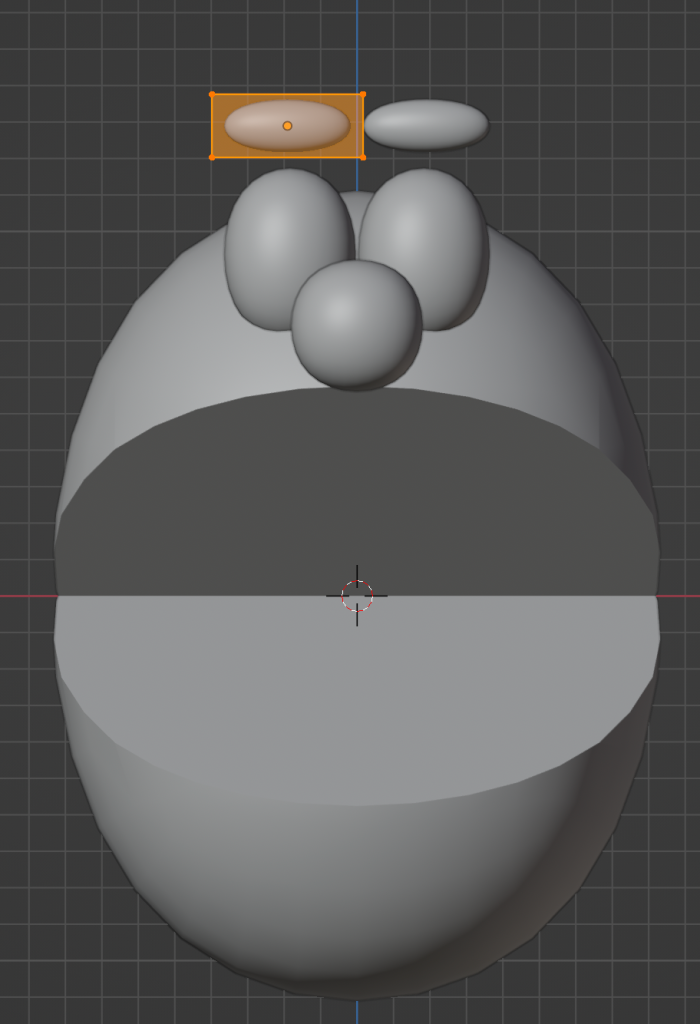This screenshot has height=1024, width=700.
Task: Click empty grid in top-left corner to deselect
Action: pyautogui.click(x=60, y=50)
